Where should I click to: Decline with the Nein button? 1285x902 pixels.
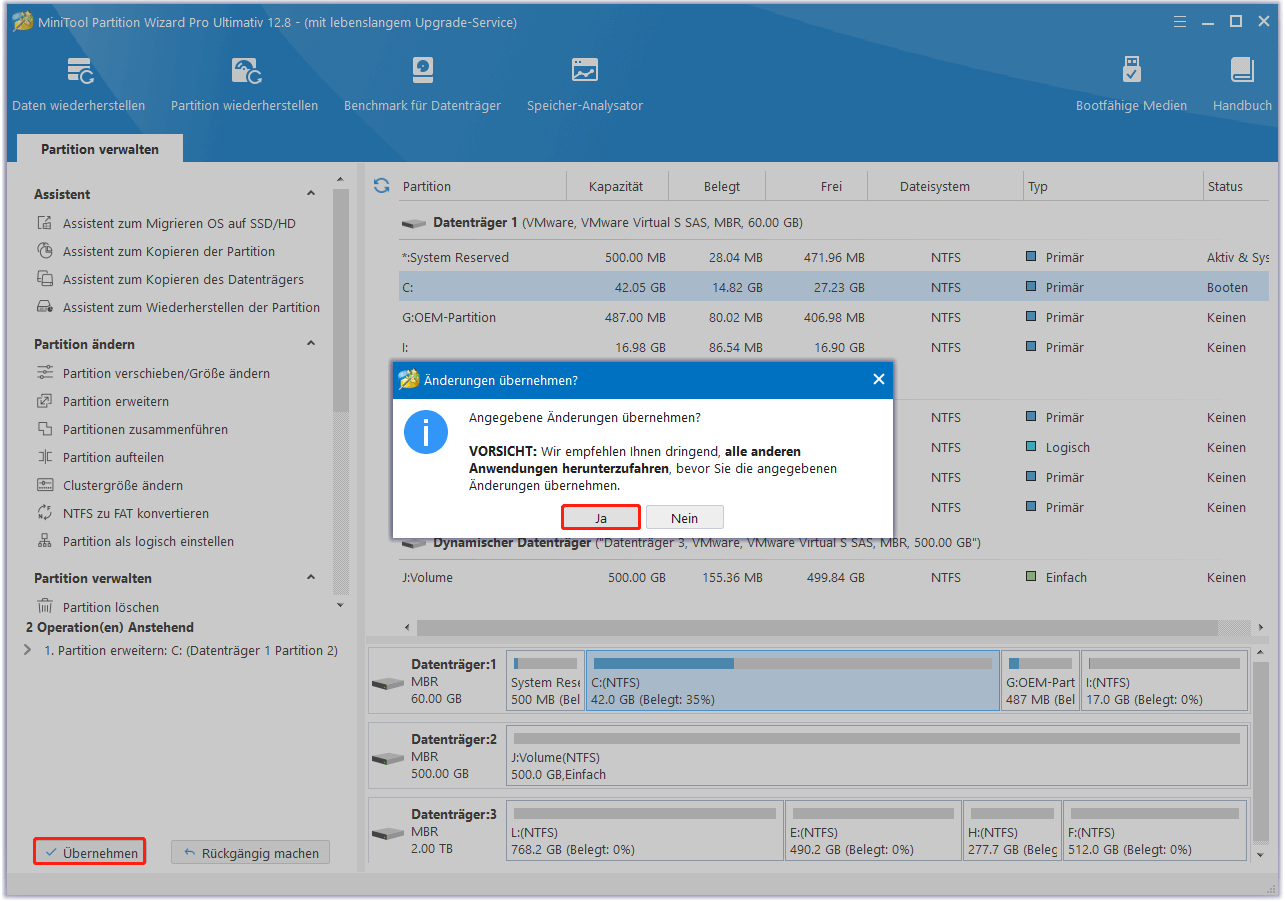pos(685,518)
